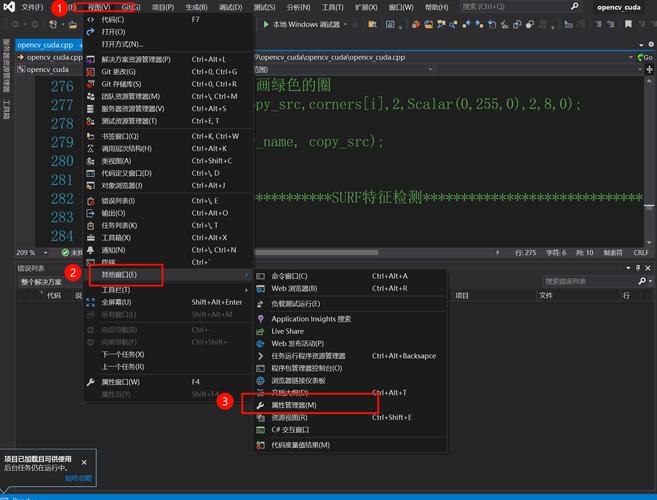Open Web 浏览器(B) in the submenu

click(350, 288)
